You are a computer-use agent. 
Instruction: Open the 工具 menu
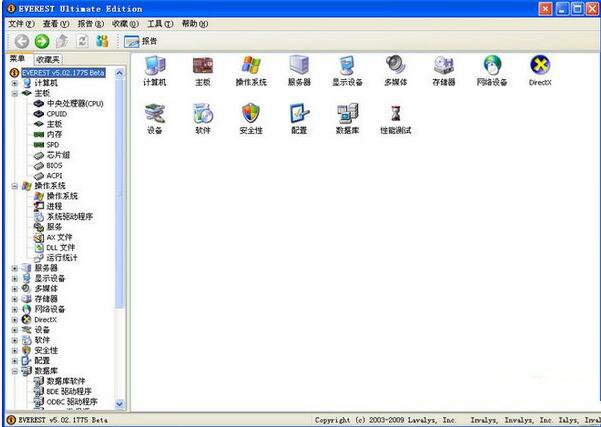coord(160,24)
